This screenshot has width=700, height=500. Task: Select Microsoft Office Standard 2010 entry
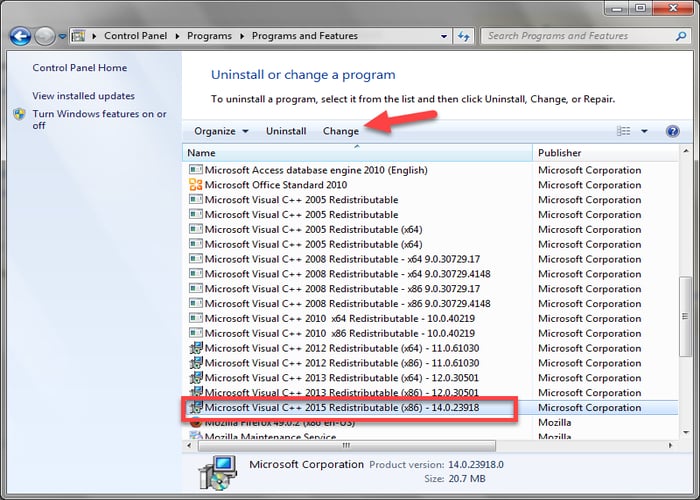[276, 185]
